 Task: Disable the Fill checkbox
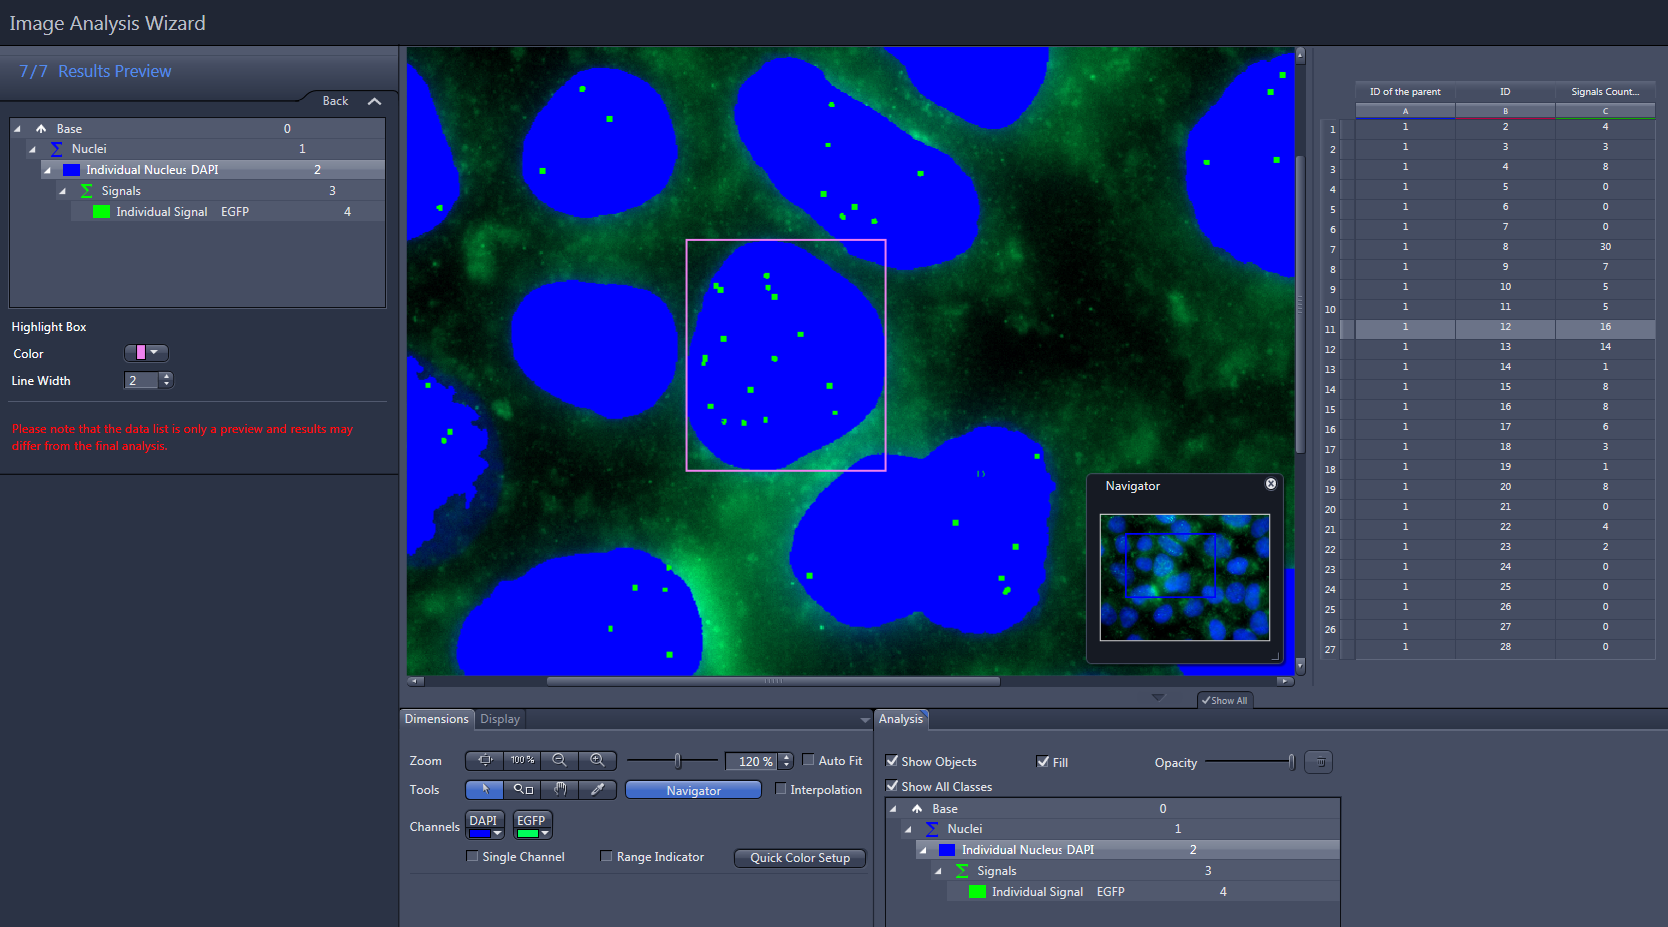coord(1042,762)
